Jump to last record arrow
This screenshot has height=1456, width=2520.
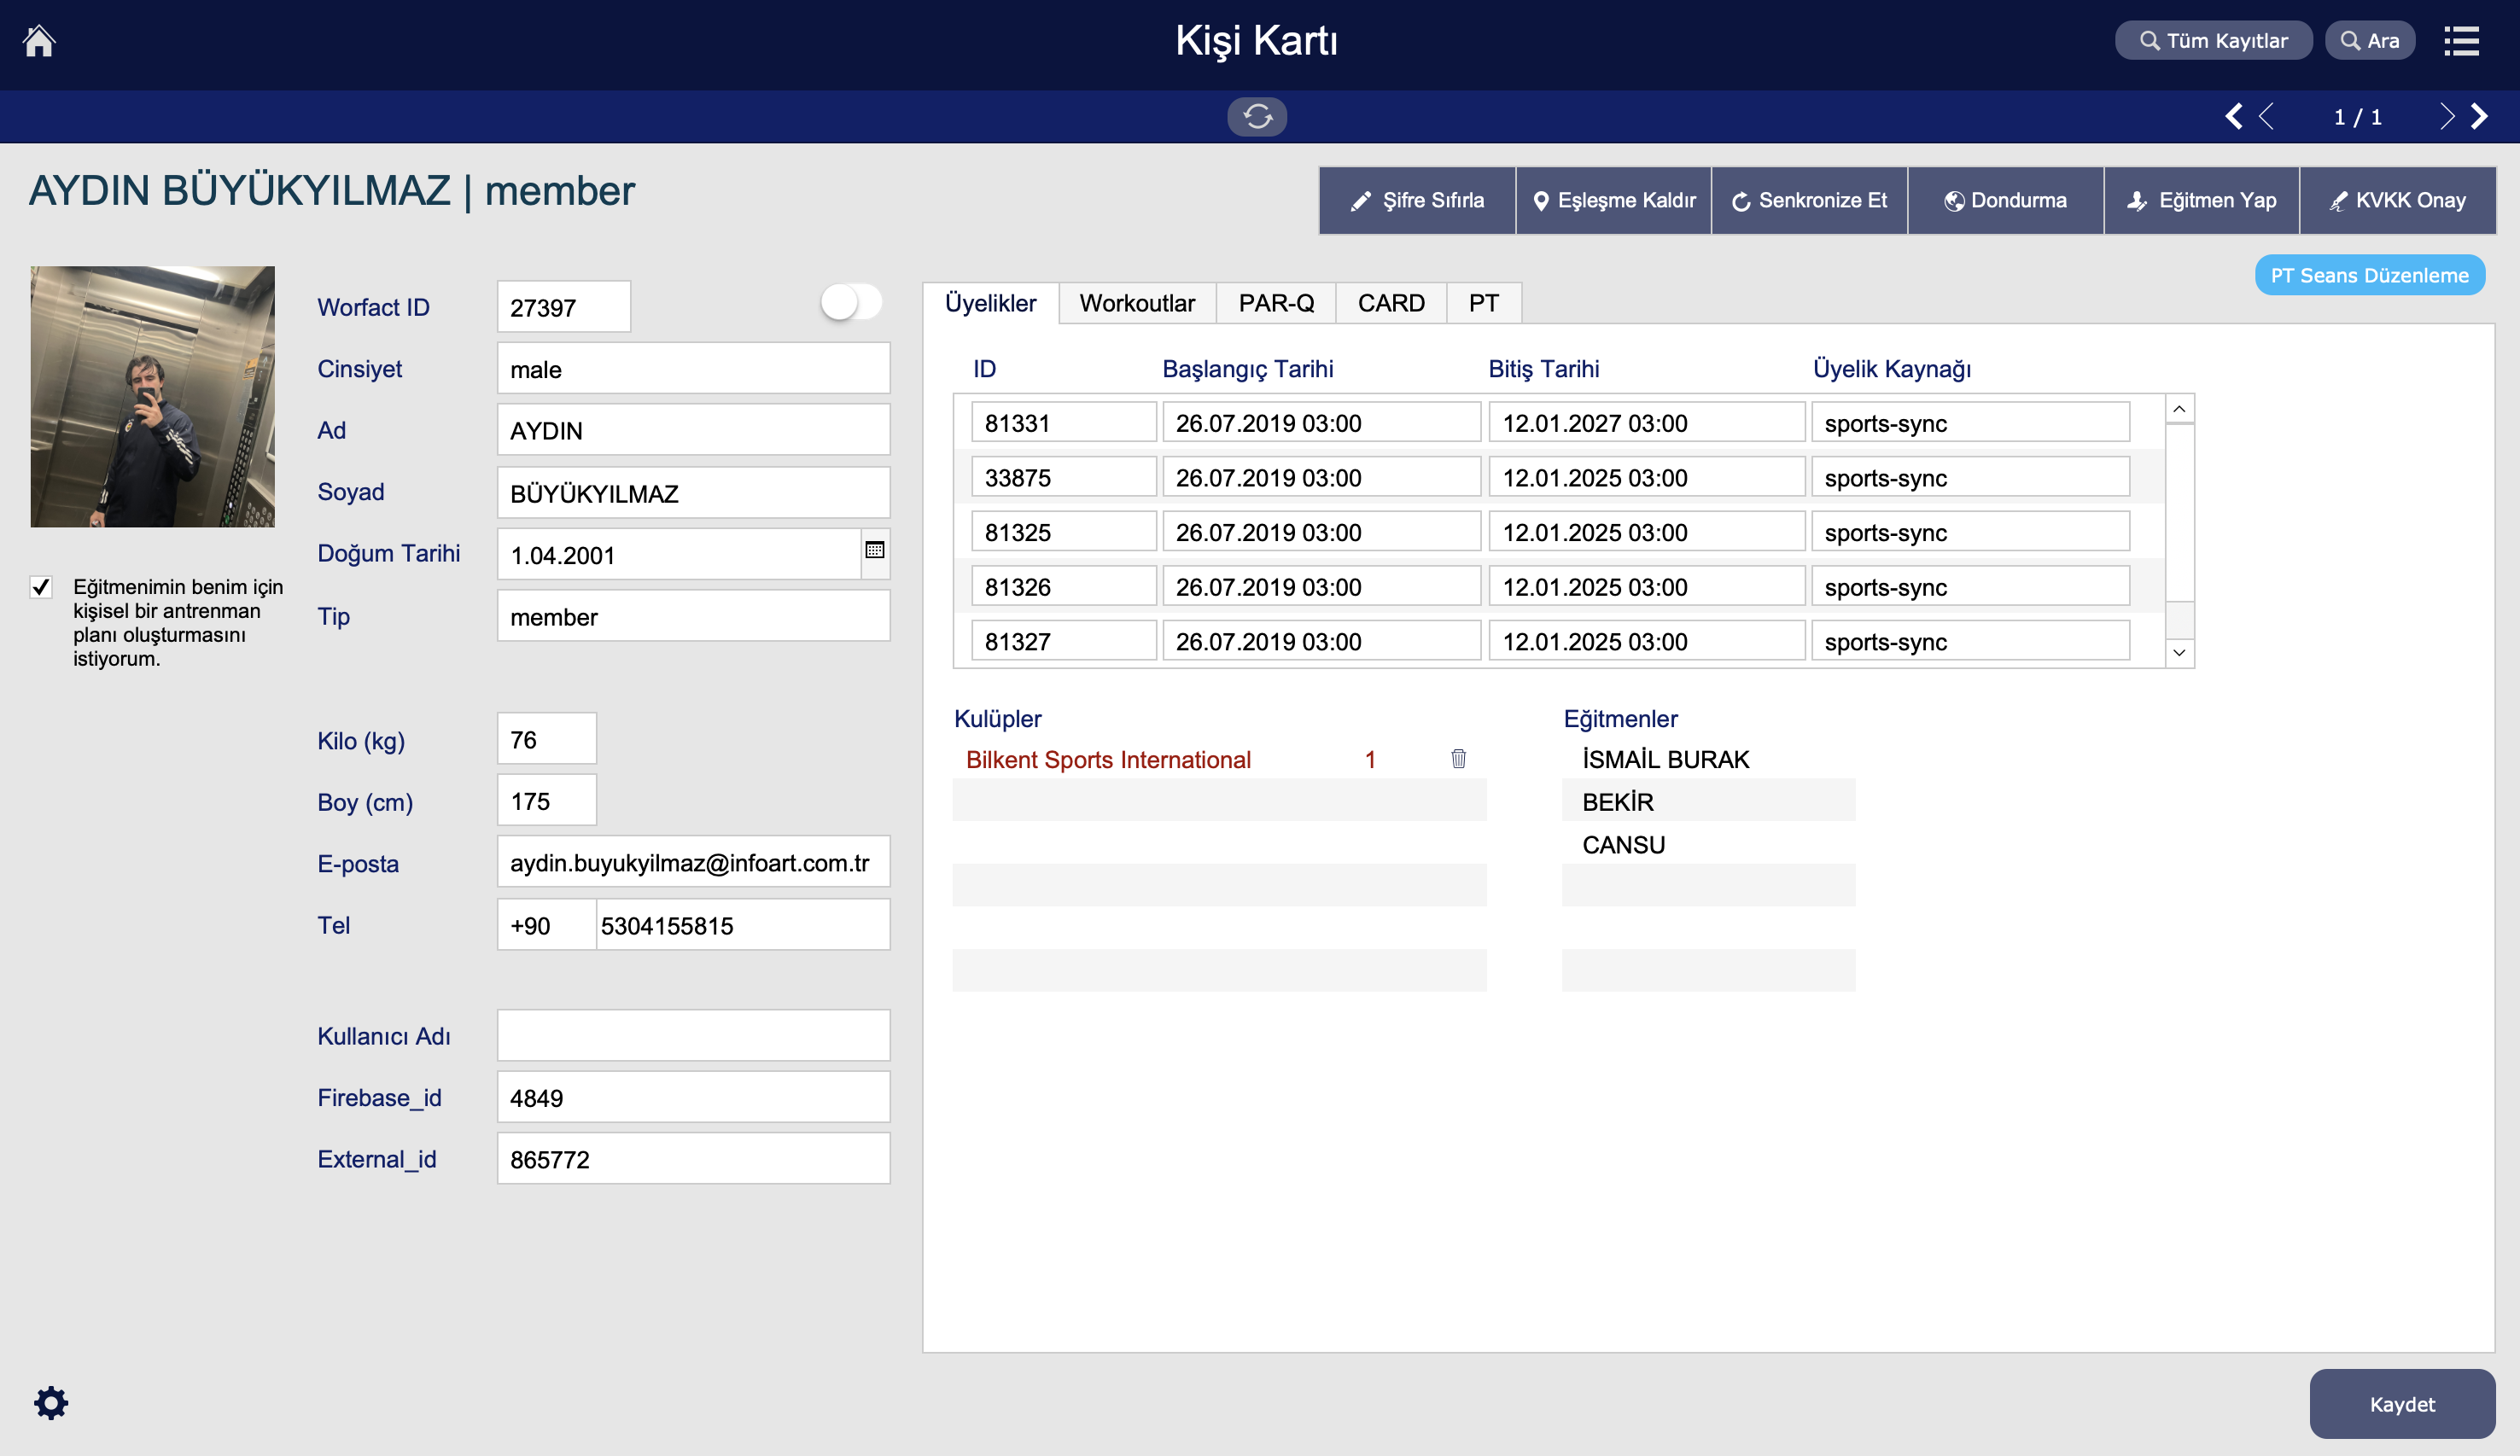(x=2480, y=116)
